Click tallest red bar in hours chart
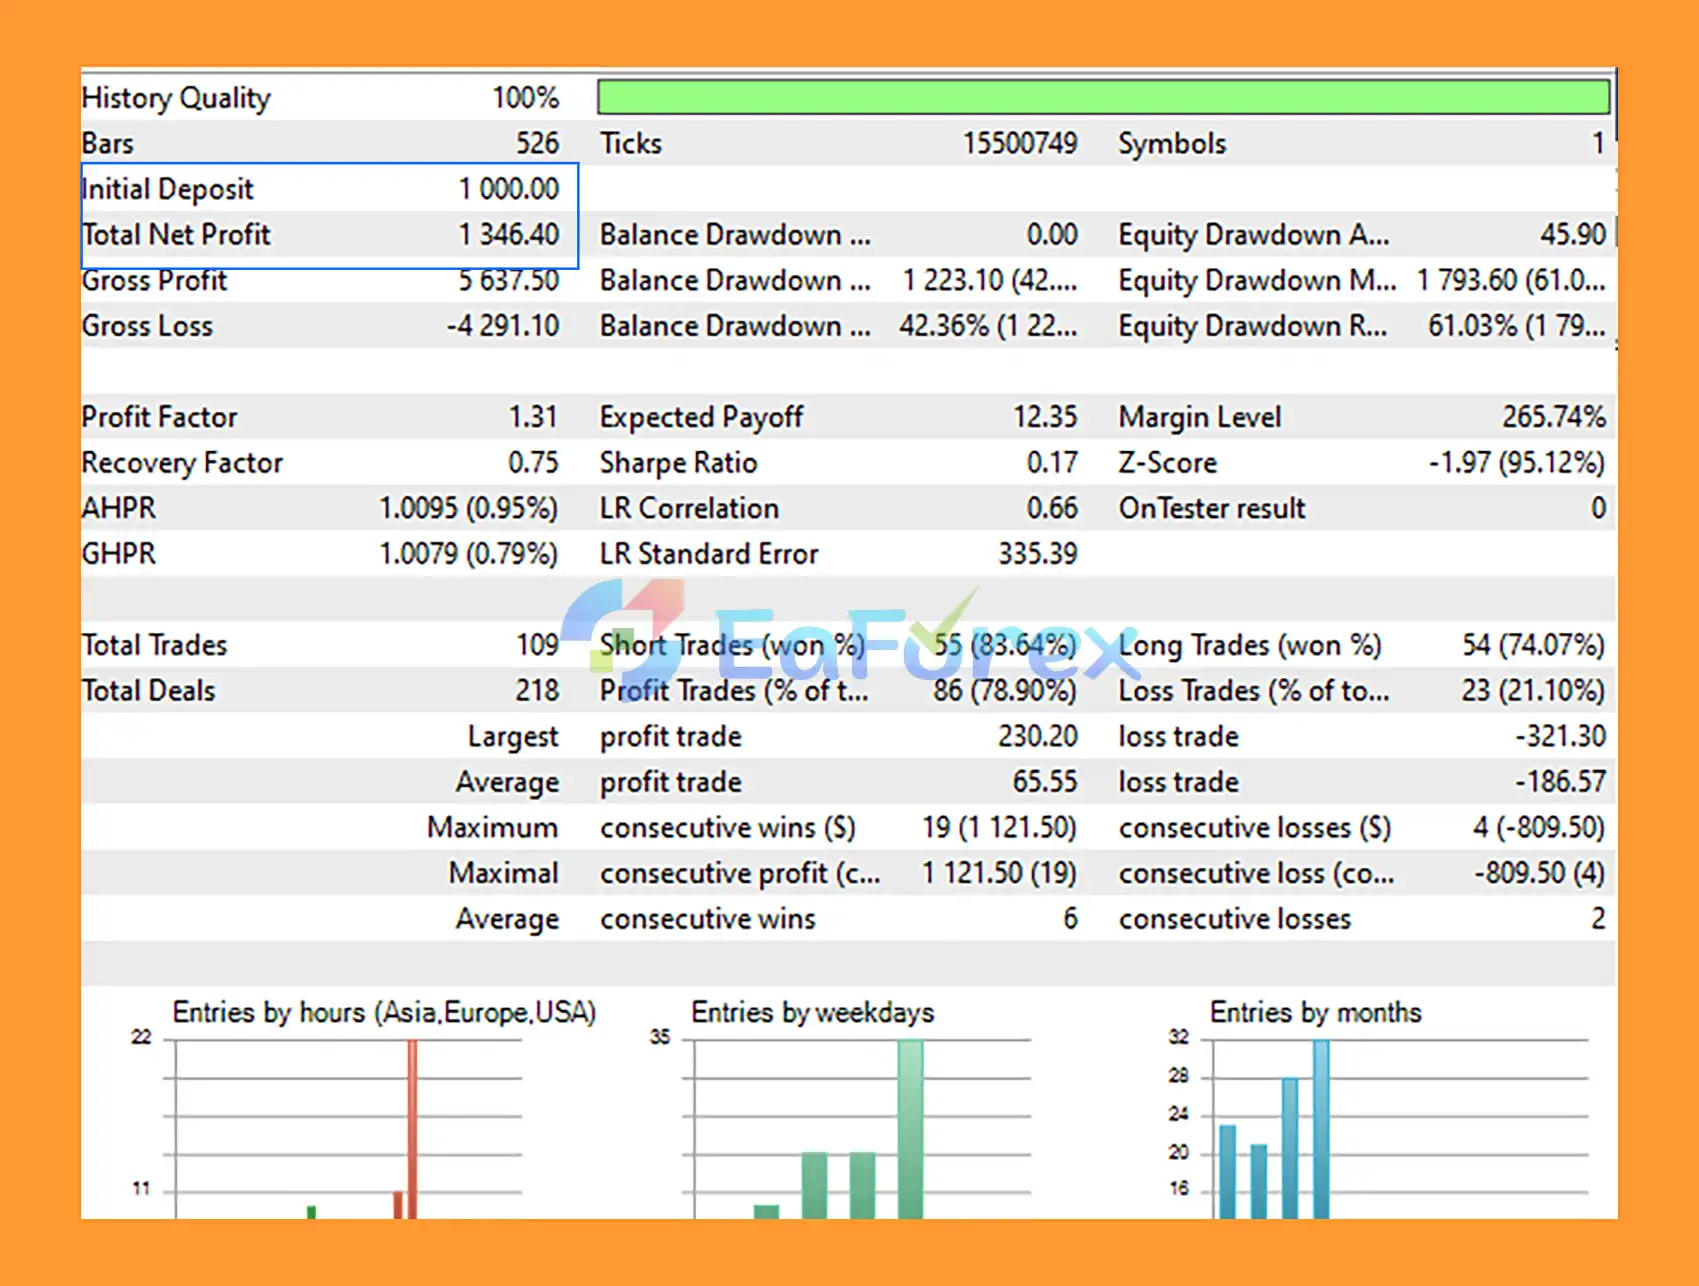Image resolution: width=1699 pixels, height=1286 pixels. tap(412, 1129)
